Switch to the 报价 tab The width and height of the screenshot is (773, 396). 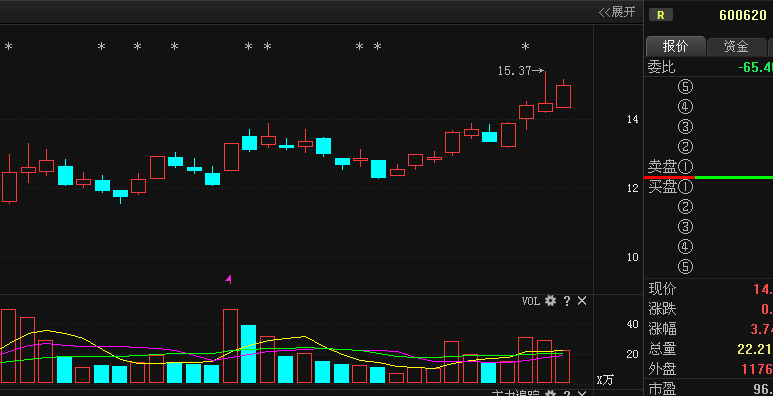pyautogui.click(x=675, y=46)
